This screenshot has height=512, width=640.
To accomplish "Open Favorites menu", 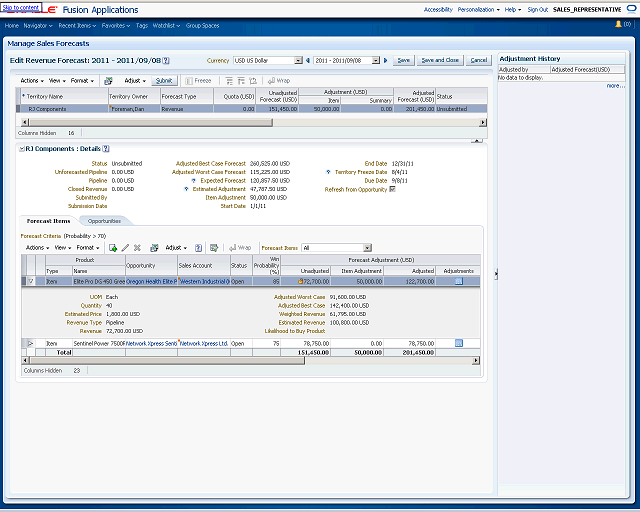I will [116, 26].
